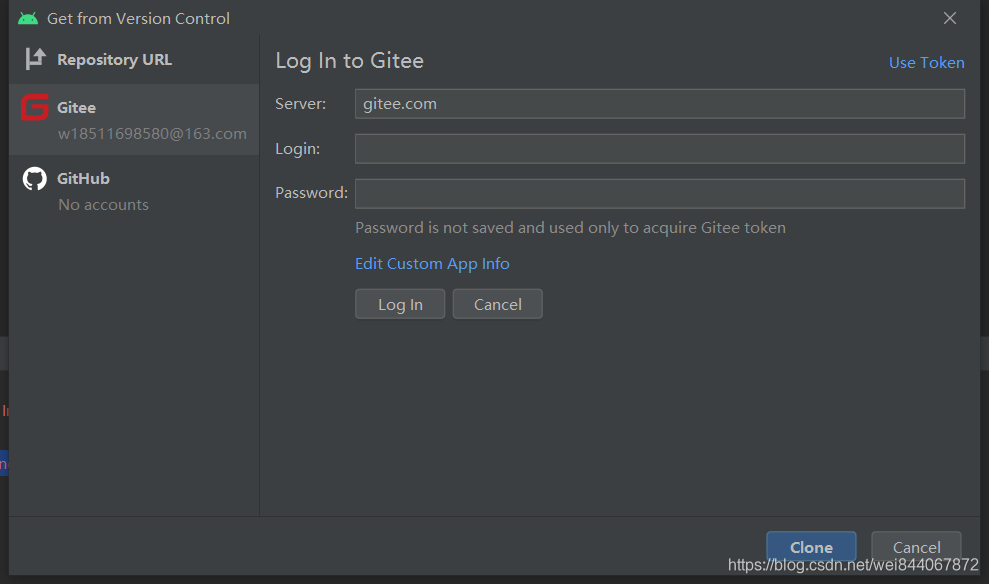Click the w18511698580@163.com account text

pyautogui.click(x=152, y=134)
